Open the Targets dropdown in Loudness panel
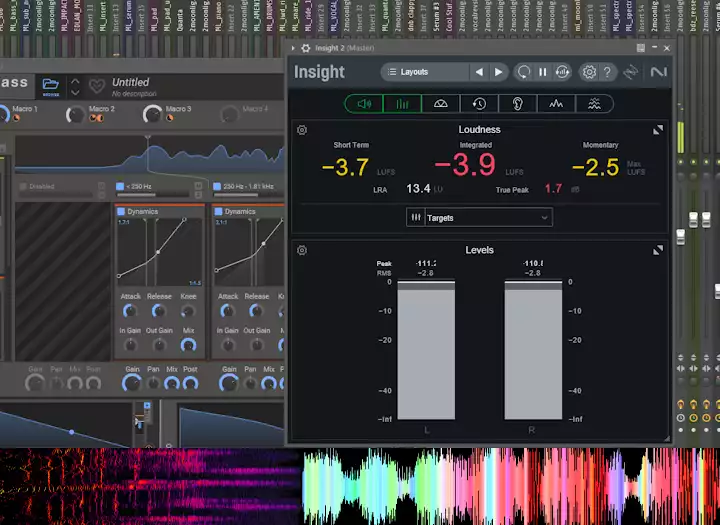This screenshot has height=525, width=720. click(479, 218)
